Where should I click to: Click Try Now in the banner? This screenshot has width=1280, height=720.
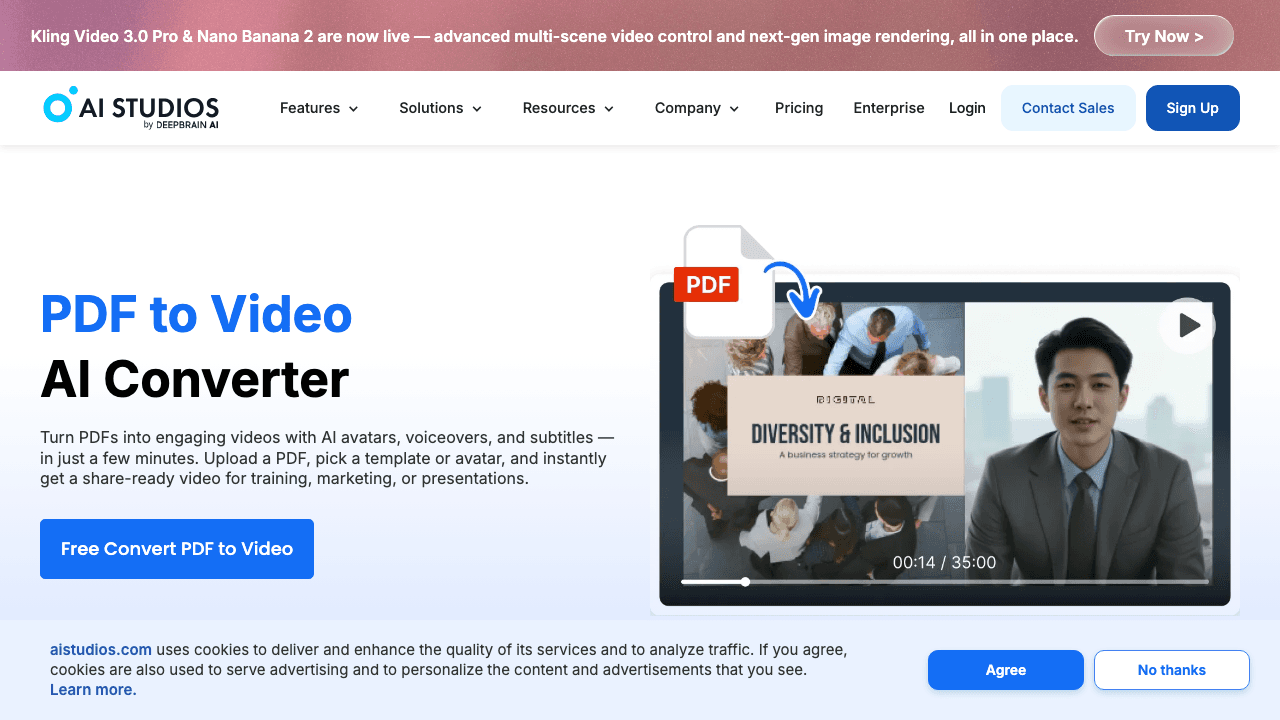[x=1163, y=36]
